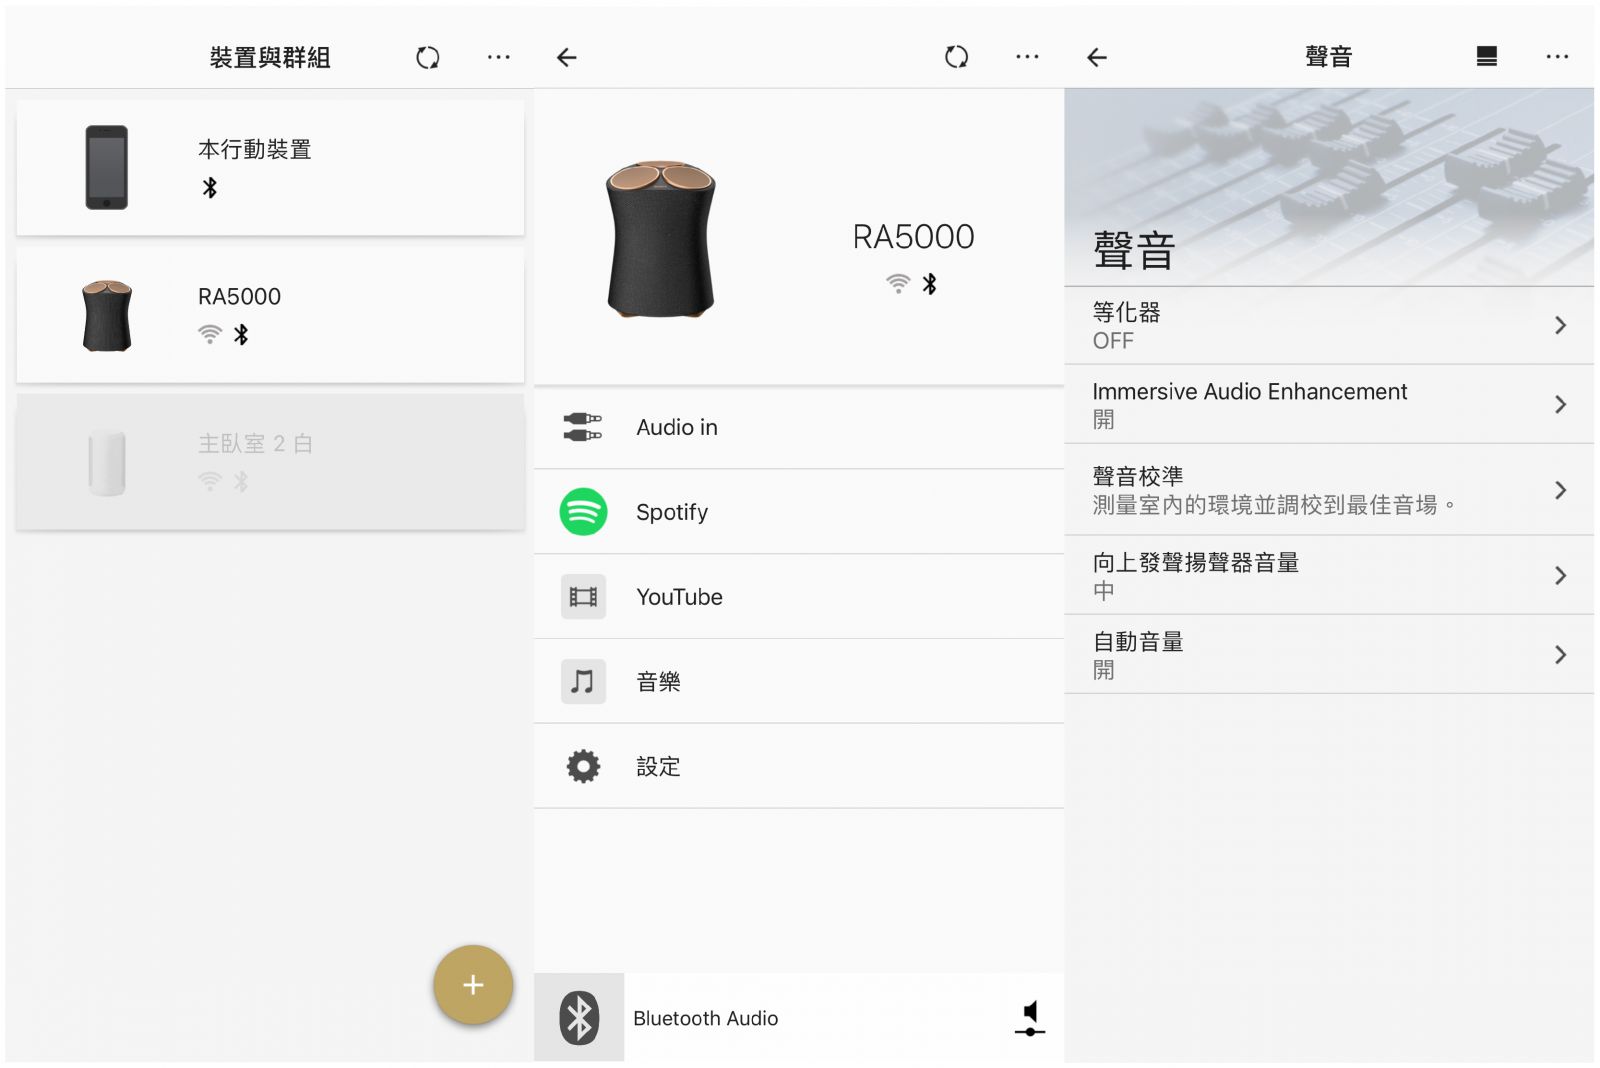
Task: Expand the 自動音量 chevron arrow
Action: (1560, 655)
